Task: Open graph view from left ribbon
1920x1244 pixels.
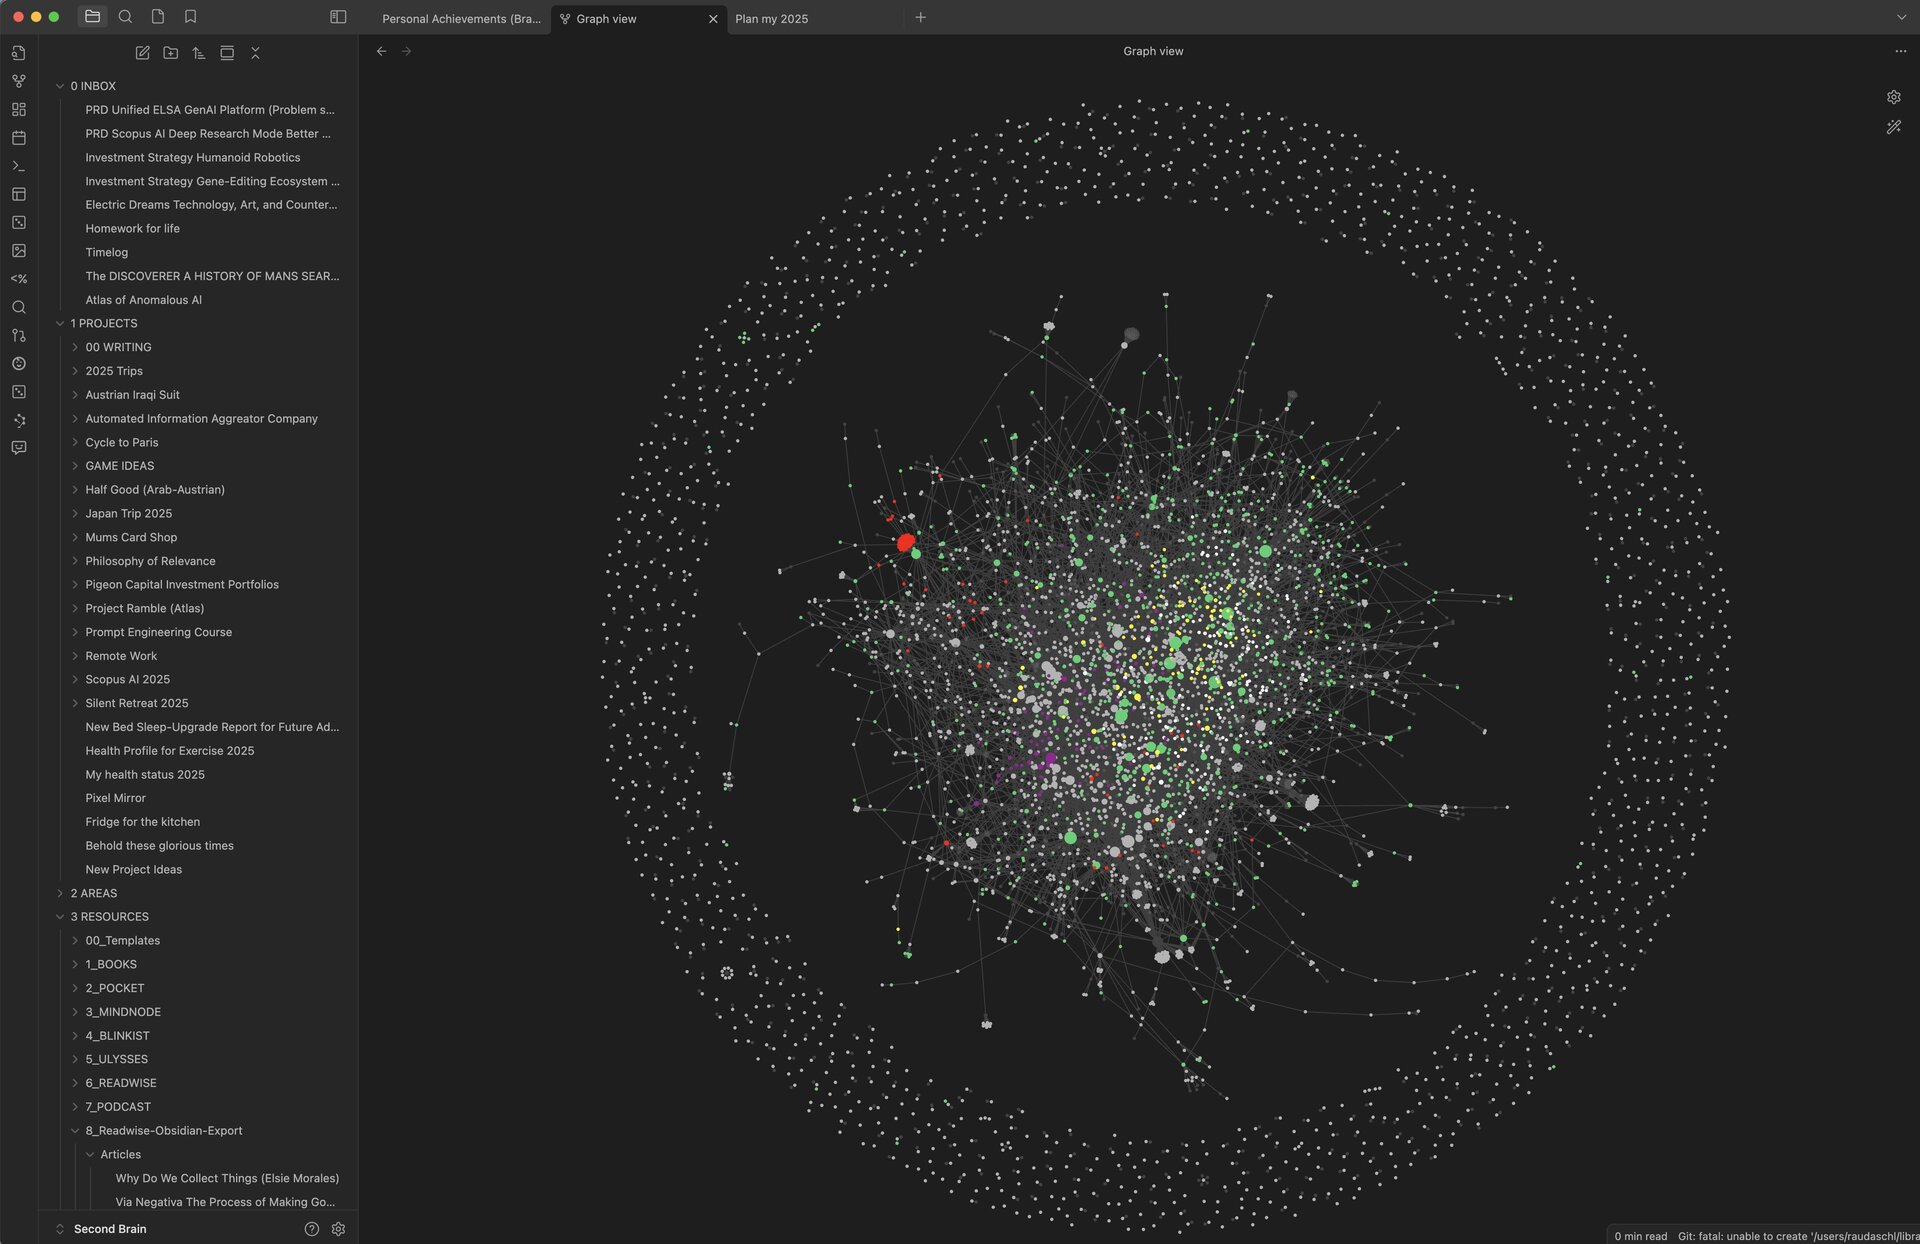Action: point(18,81)
